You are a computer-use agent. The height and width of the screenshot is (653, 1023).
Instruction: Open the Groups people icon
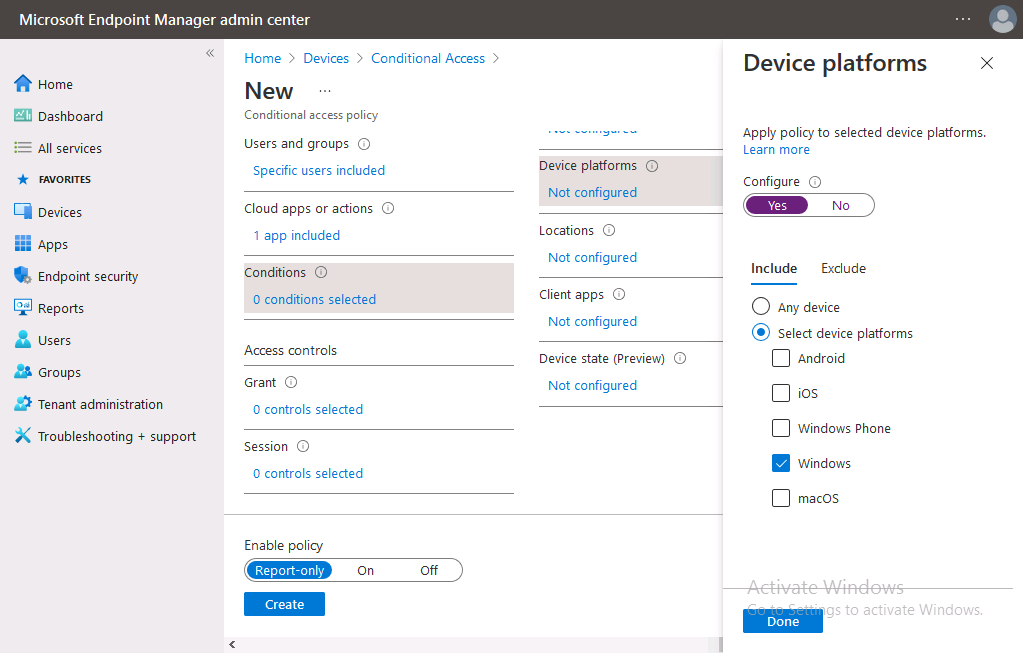pyautogui.click(x=23, y=371)
